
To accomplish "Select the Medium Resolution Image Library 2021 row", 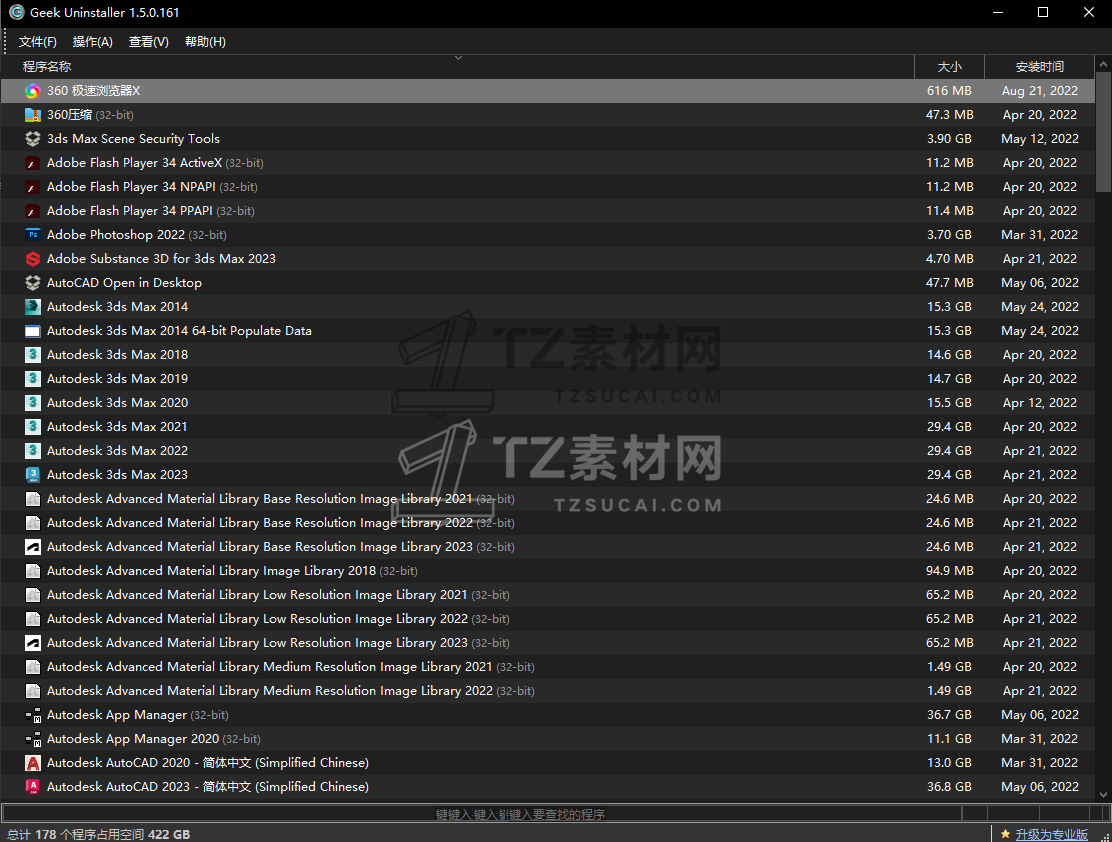I will [547, 667].
